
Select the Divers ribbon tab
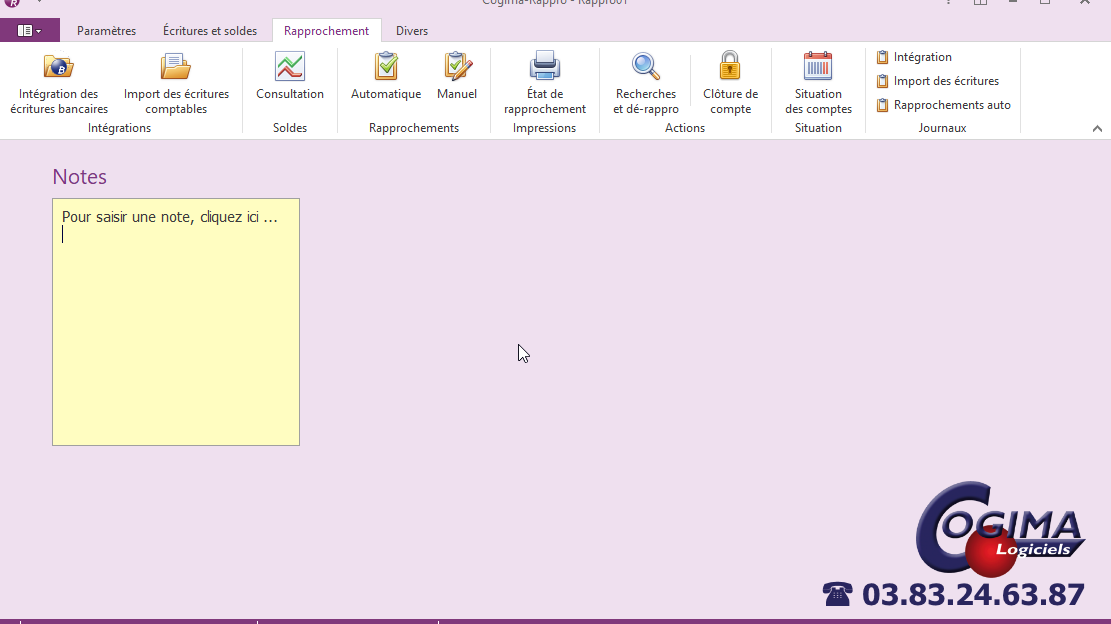(412, 31)
